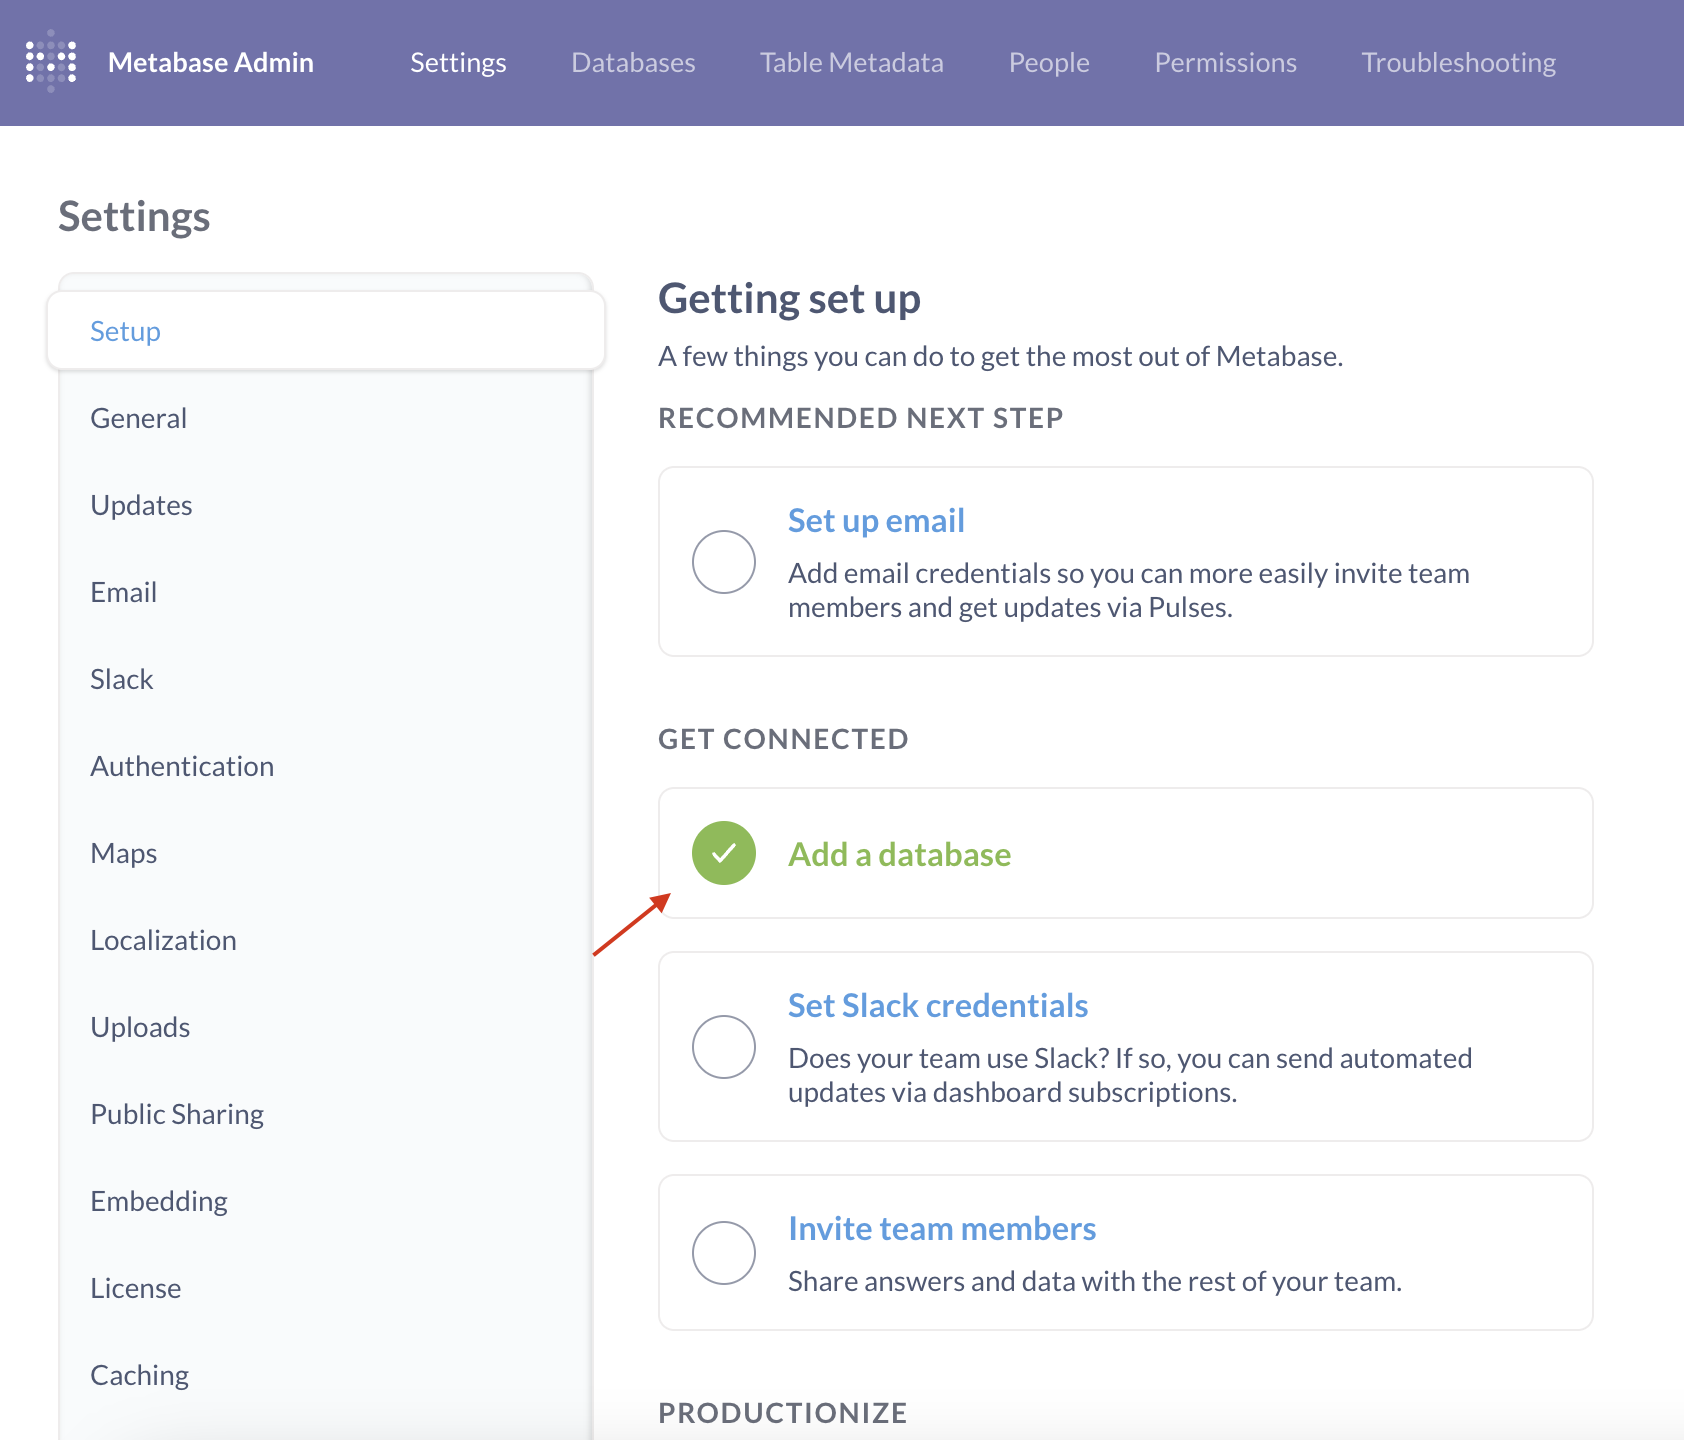The height and width of the screenshot is (1440, 1684).
Task: Open the Add a database link
Action: coord(899,854)
